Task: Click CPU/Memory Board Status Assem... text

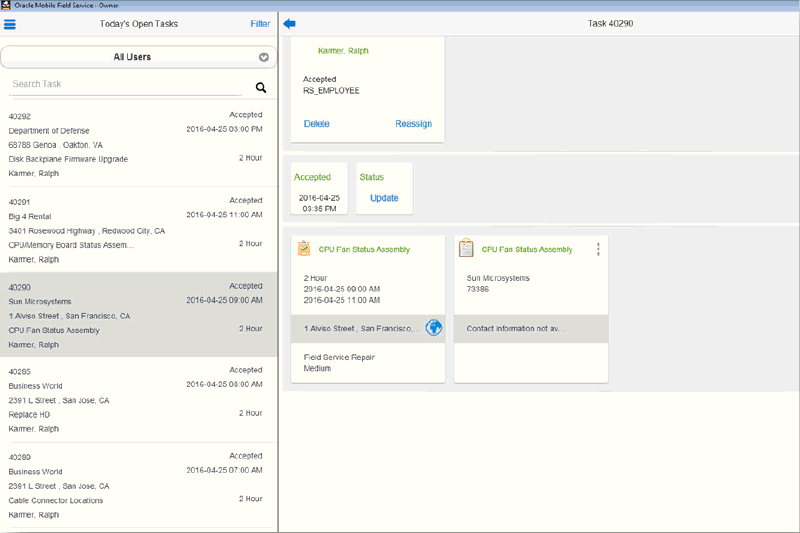Action: point(71,245)
